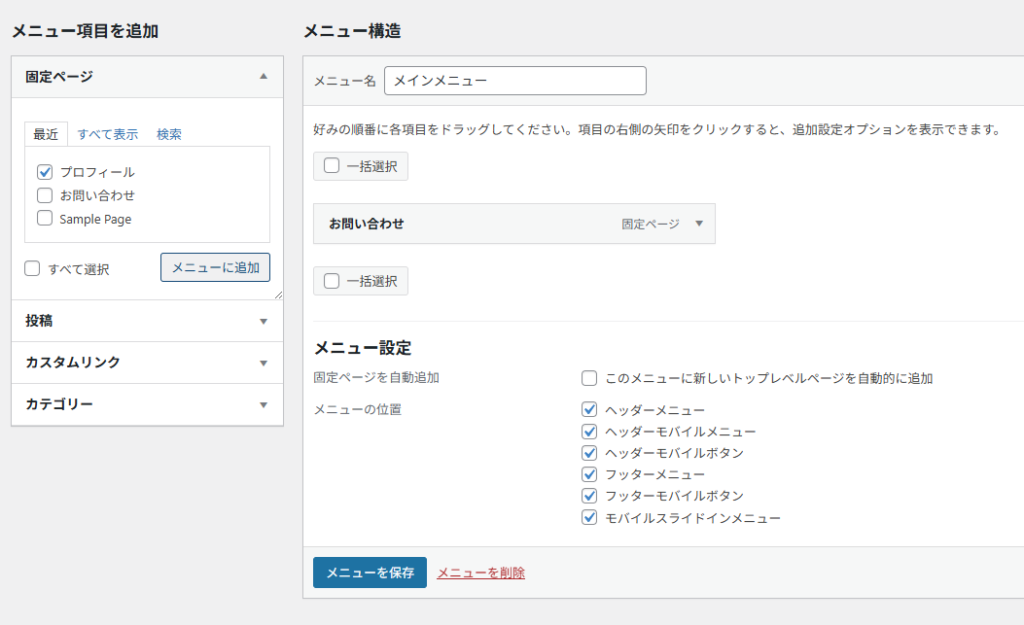This screenshot has width=1024, height=625.
Task: Switch to the すべて表示 tab
Action: [x=108, y=134]
